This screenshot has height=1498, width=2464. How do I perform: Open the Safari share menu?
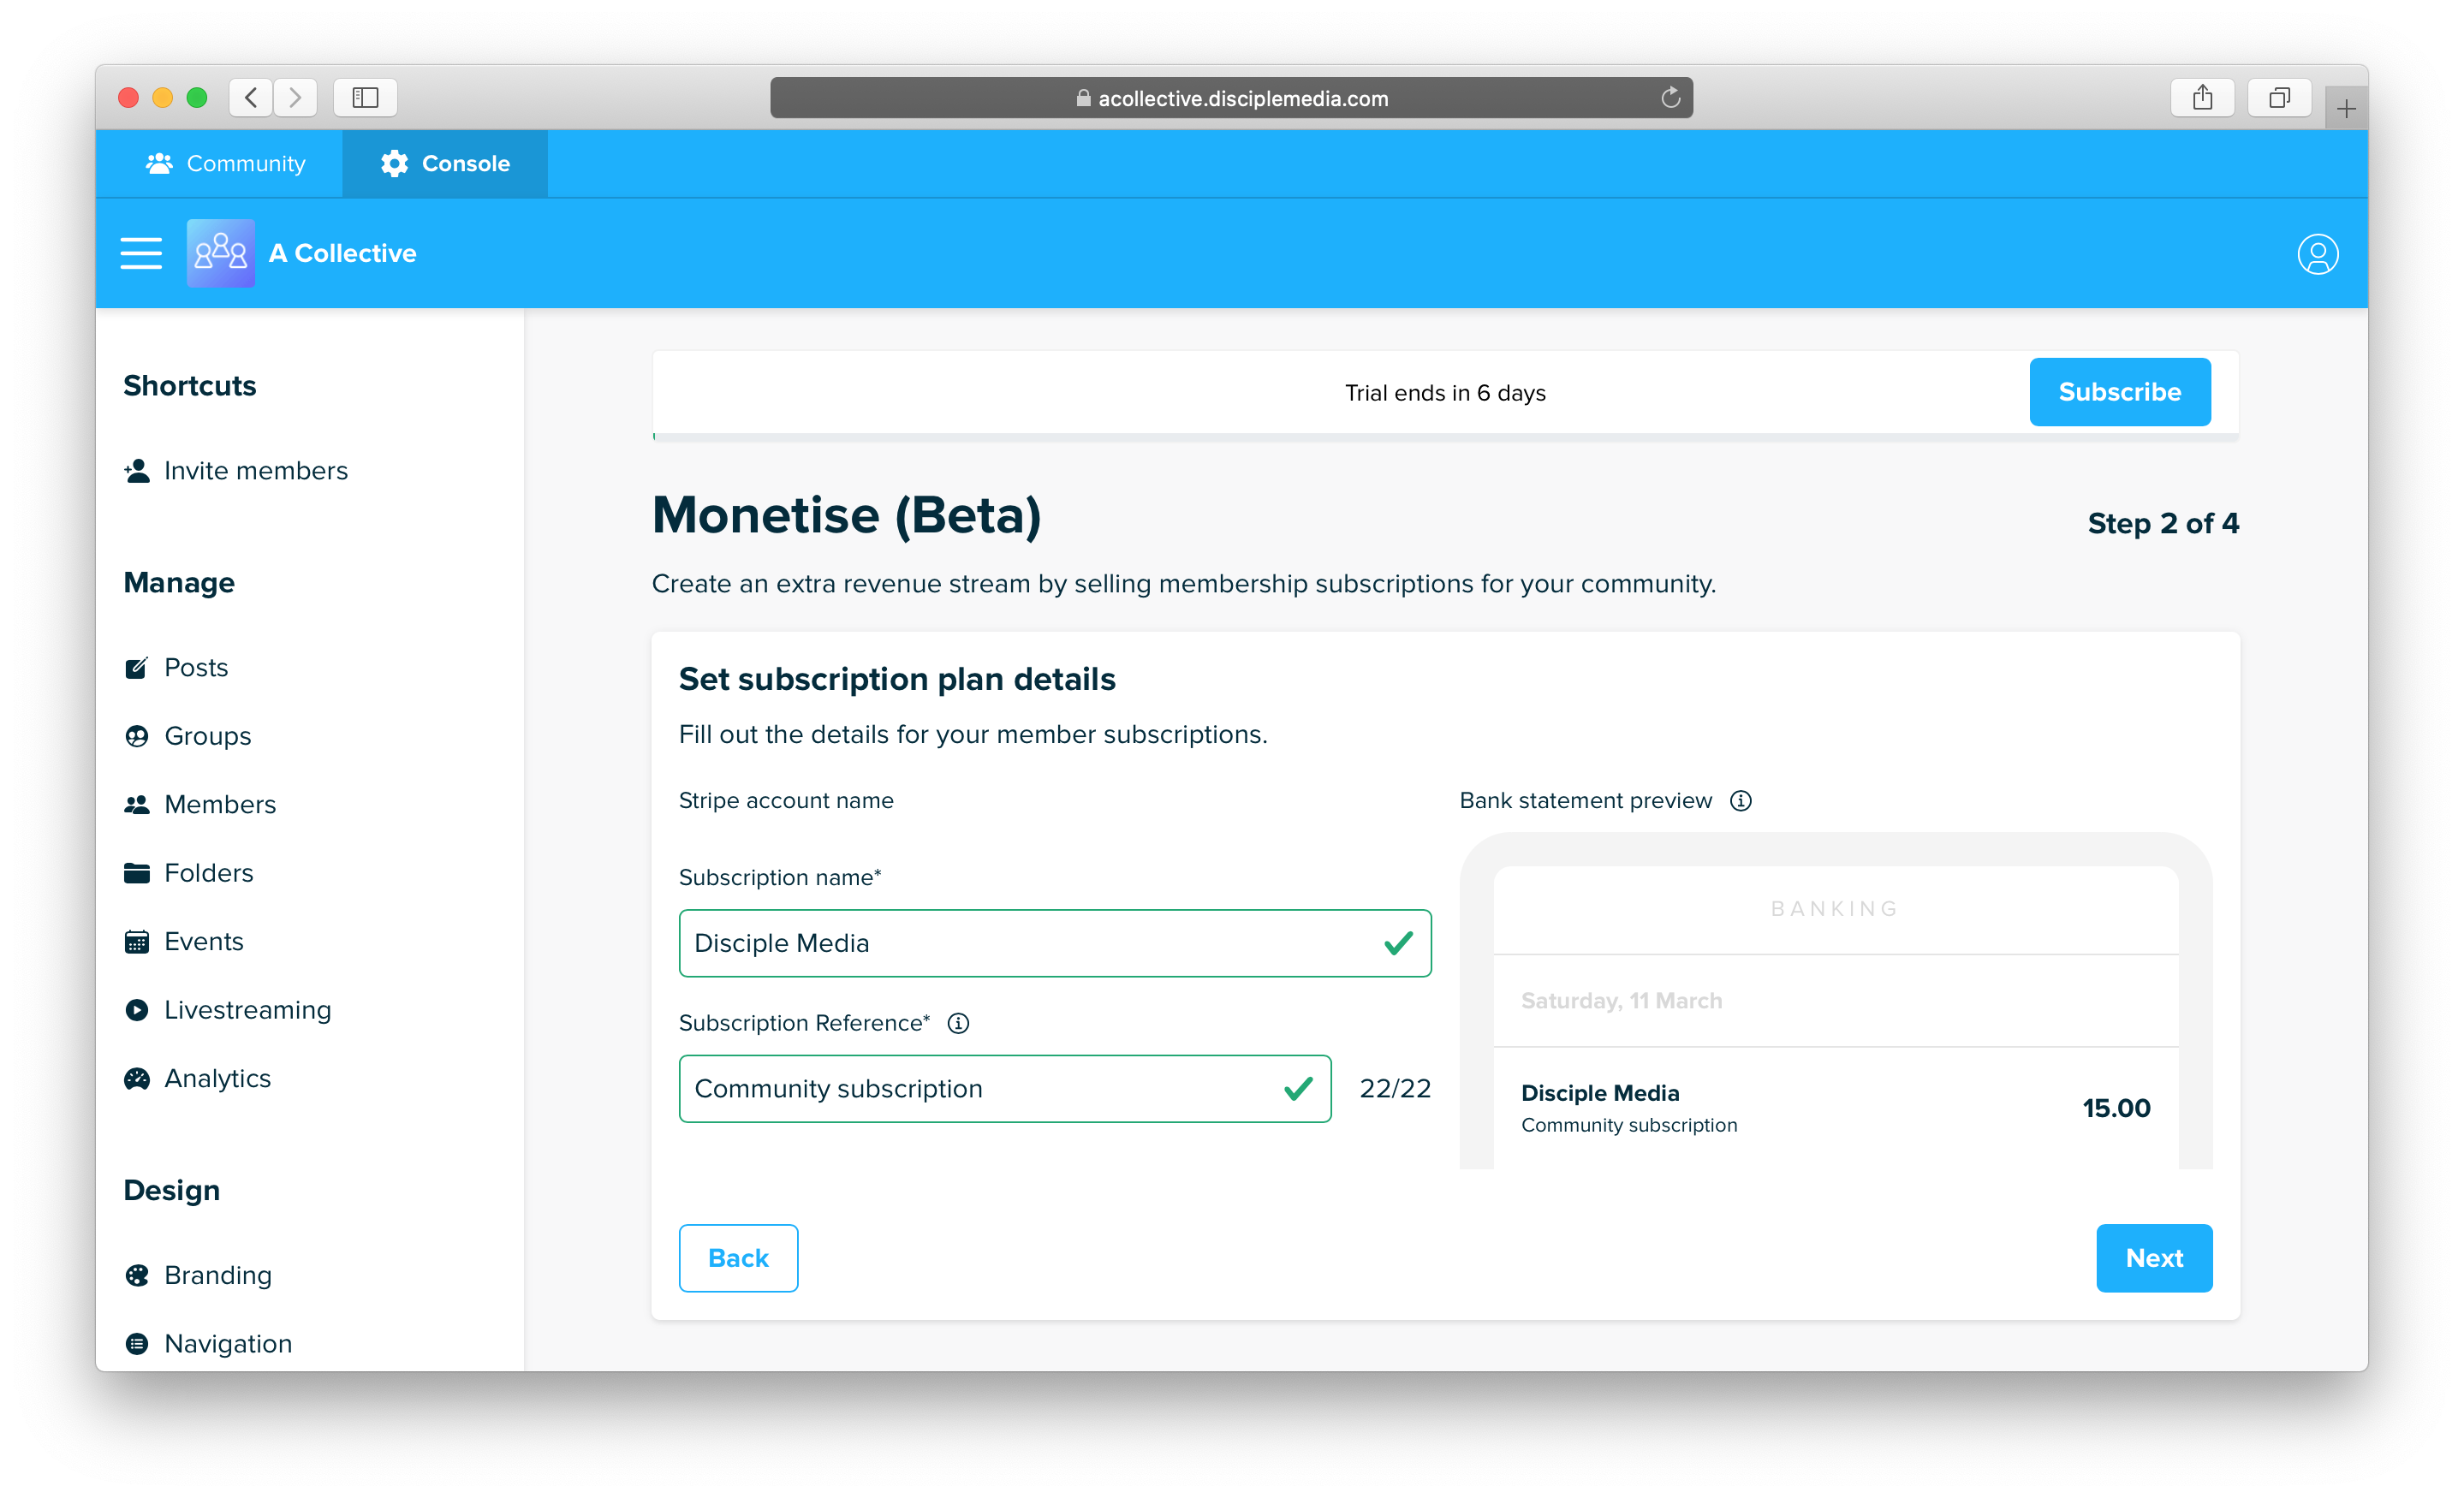pyautogui.click(x=2203, y=97)
